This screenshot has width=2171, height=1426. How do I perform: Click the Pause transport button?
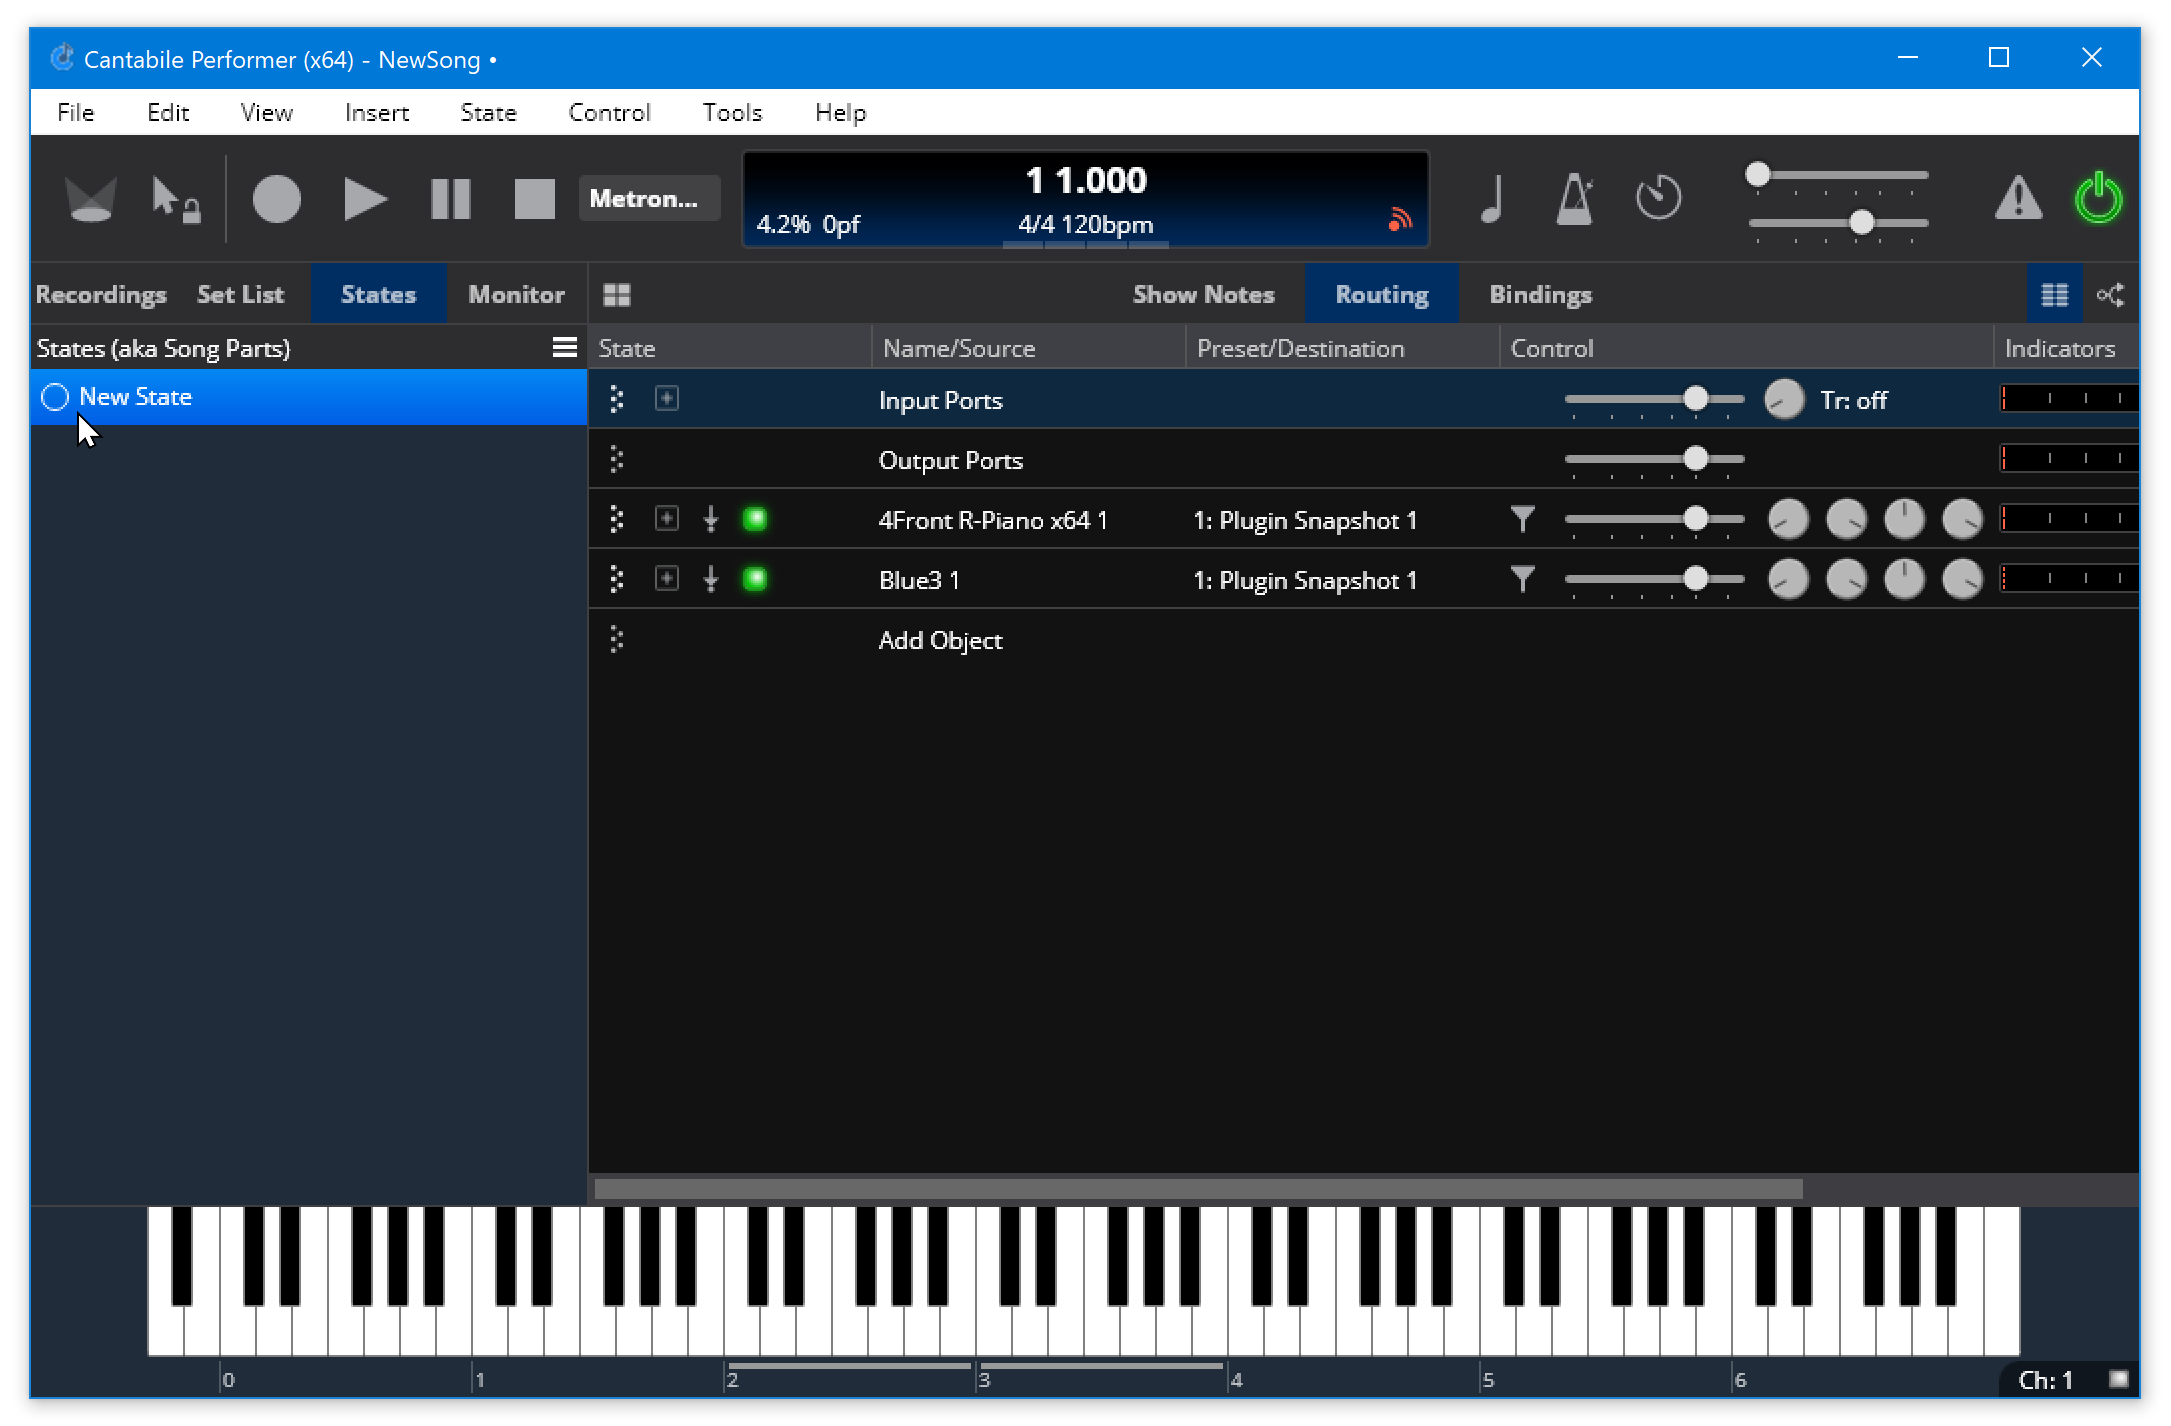(451, 199)
